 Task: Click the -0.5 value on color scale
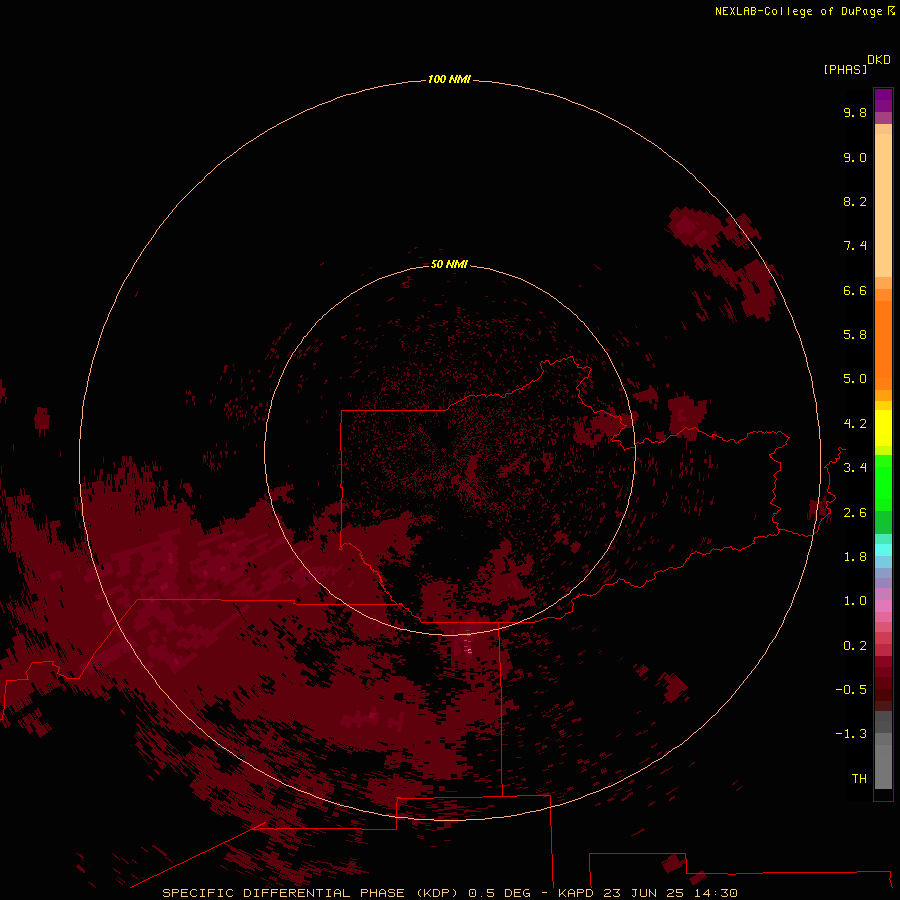click(x=851, y=690)
